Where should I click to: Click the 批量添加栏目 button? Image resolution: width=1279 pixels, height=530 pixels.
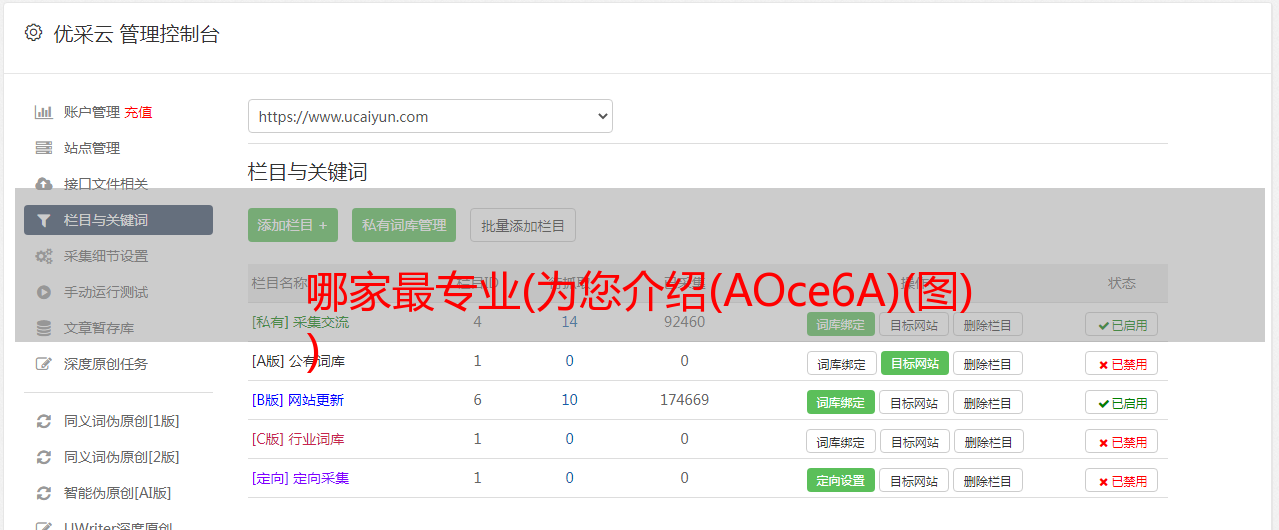pyautogui.click(x=523, y=225)
